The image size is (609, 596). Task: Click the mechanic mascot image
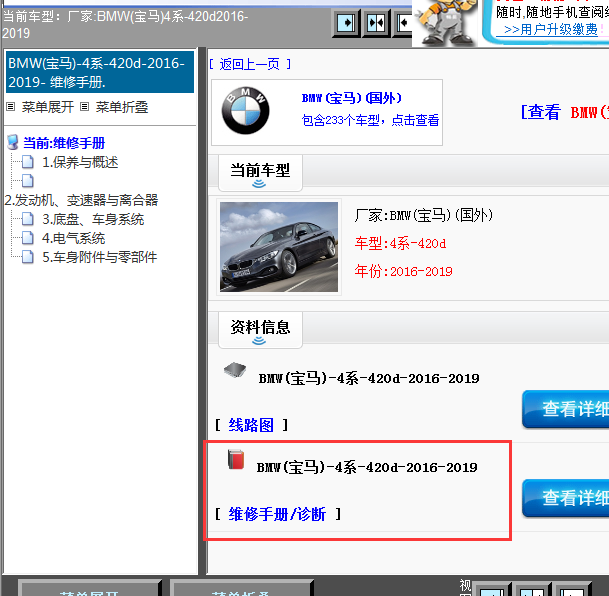[x=446, y=23]
